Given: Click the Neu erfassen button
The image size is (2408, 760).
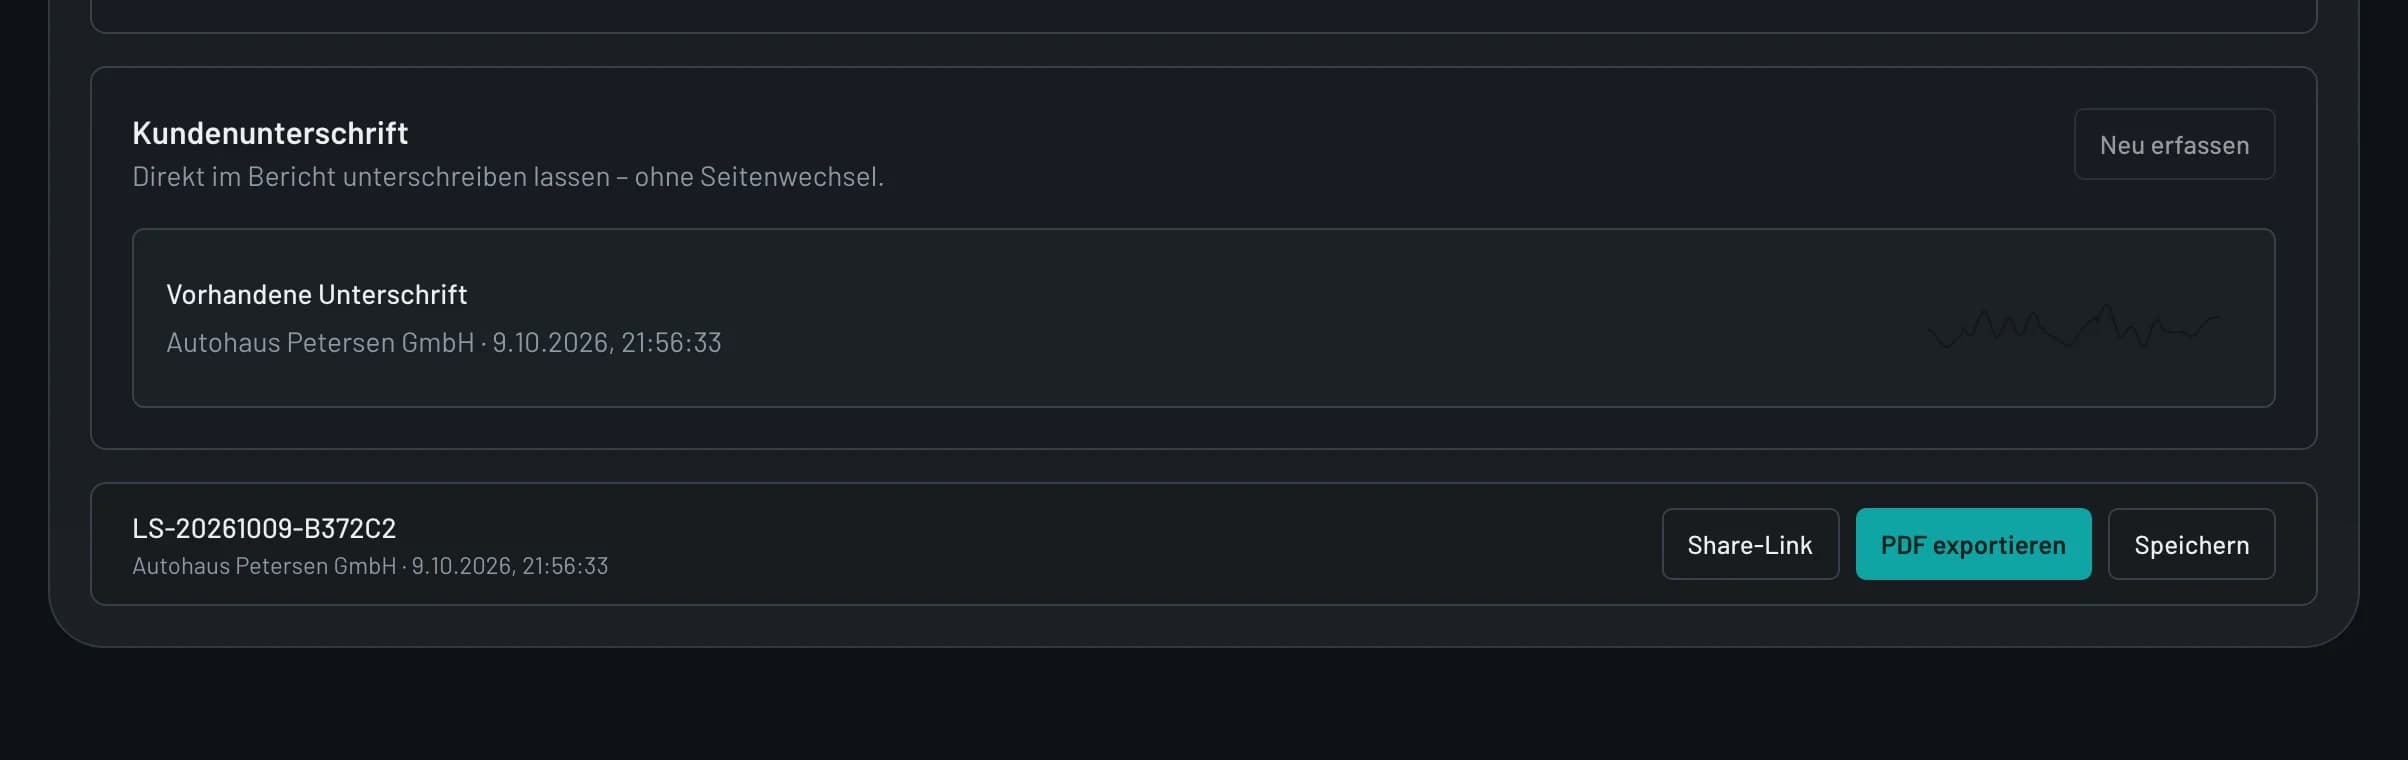Looking at the screenshot, I should tap(2174, 144).
